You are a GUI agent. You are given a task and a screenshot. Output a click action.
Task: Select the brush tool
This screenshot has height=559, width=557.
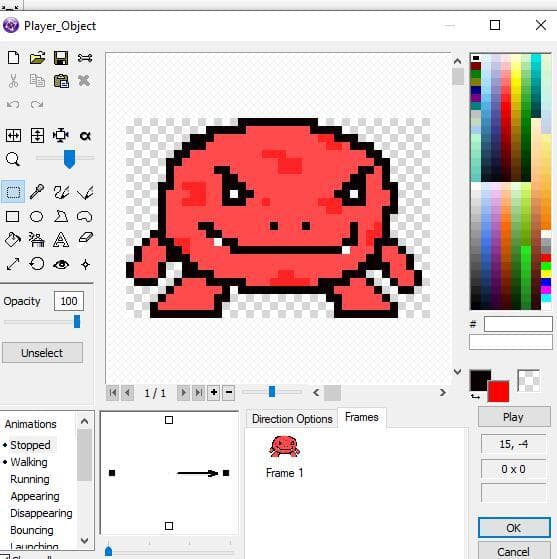61,192
